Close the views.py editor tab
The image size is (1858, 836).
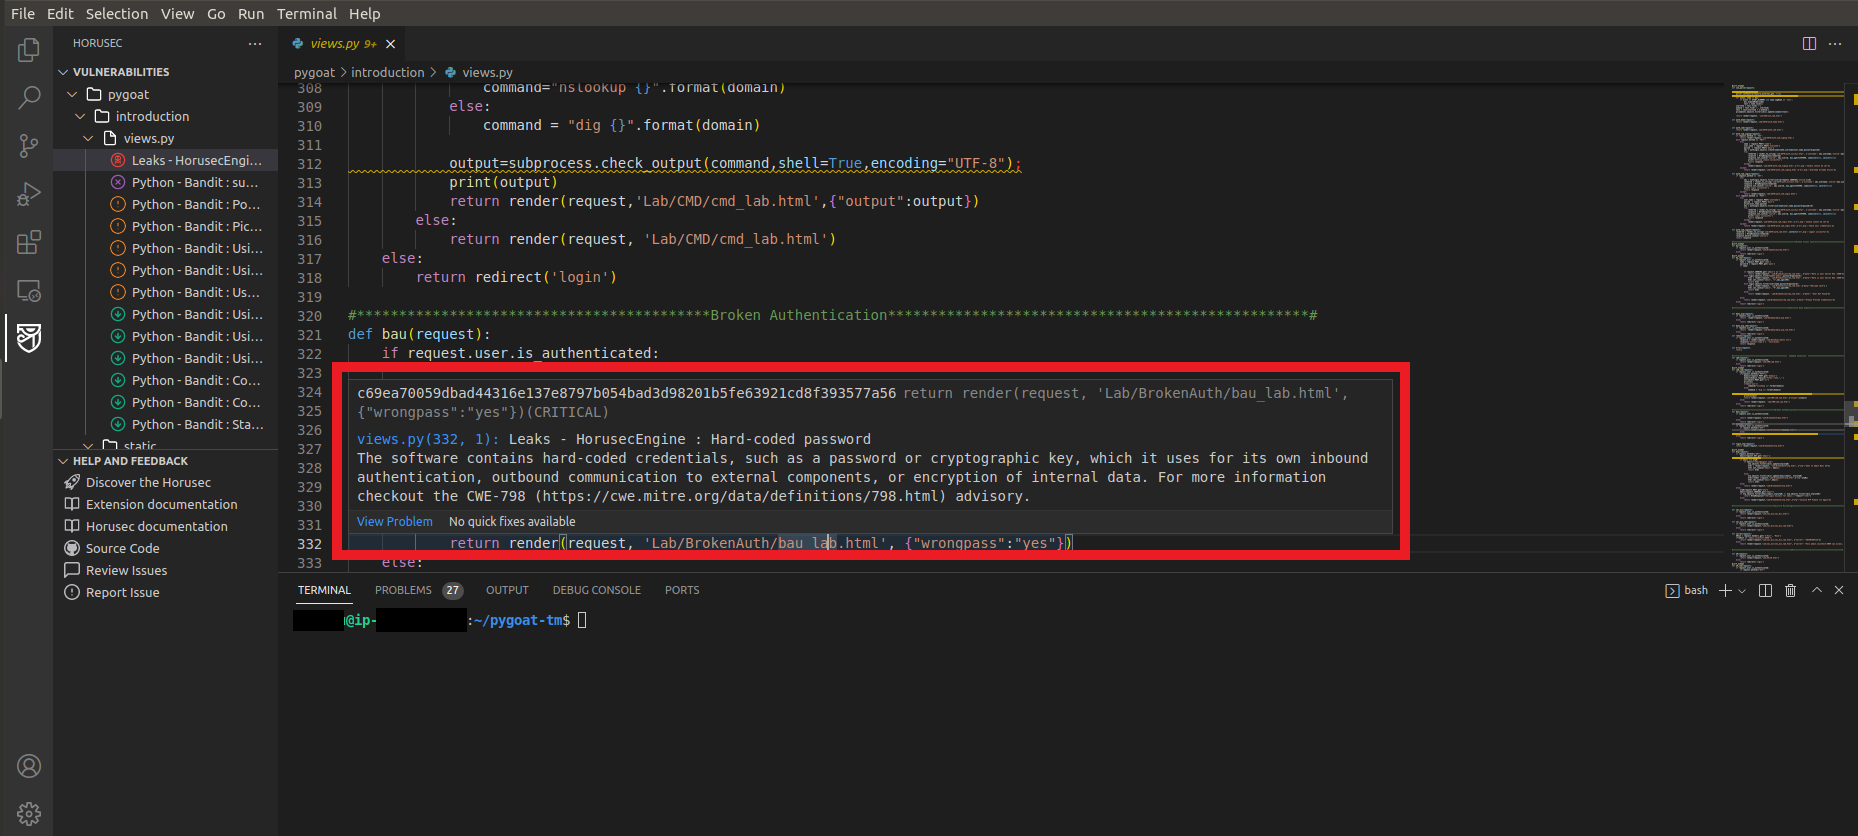(390, 44)
